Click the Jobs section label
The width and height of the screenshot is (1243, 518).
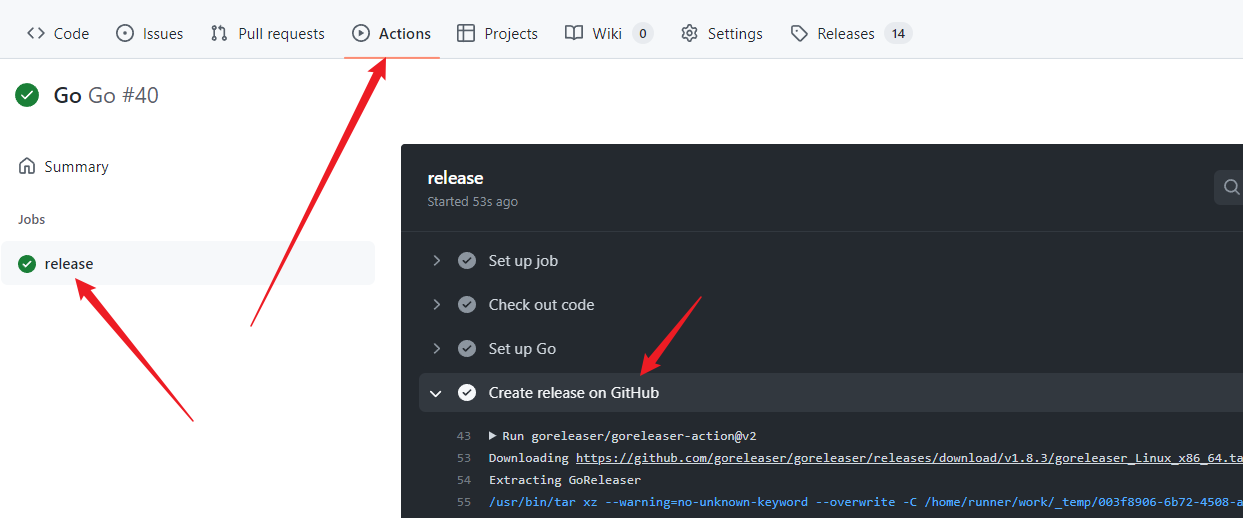tap(32, 219)
